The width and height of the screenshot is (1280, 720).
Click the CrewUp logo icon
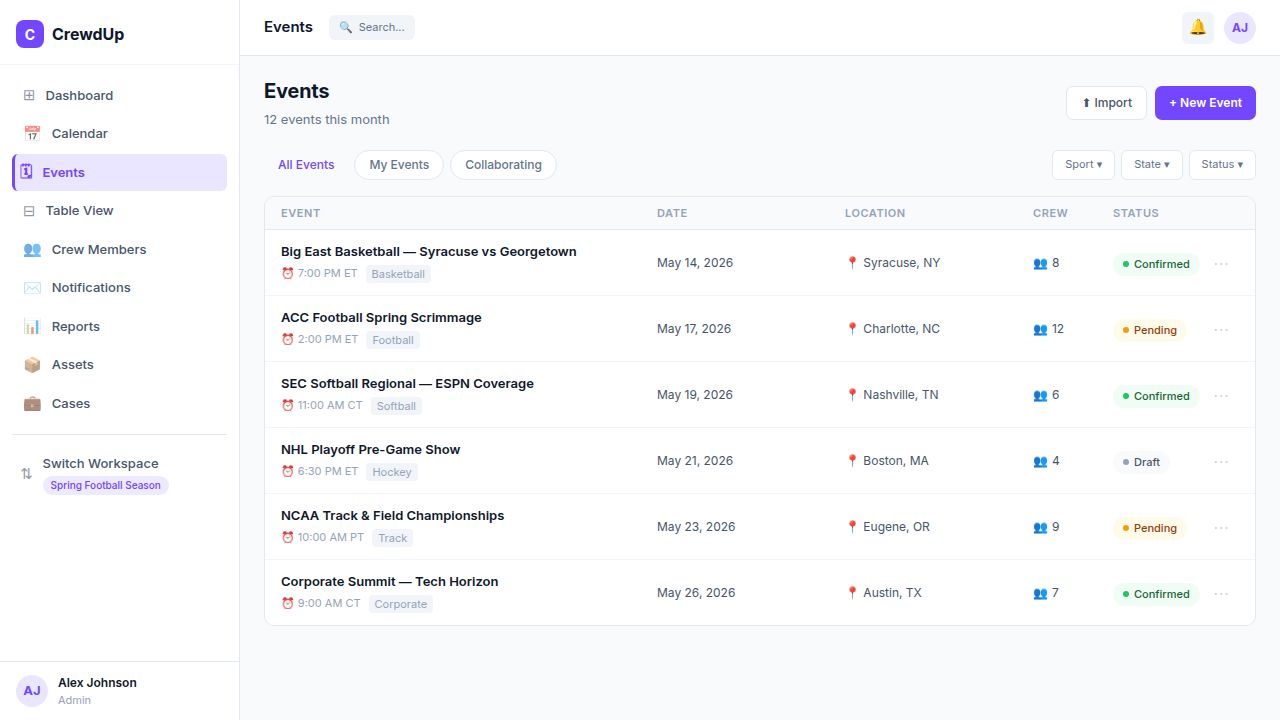tap(30, 34)
